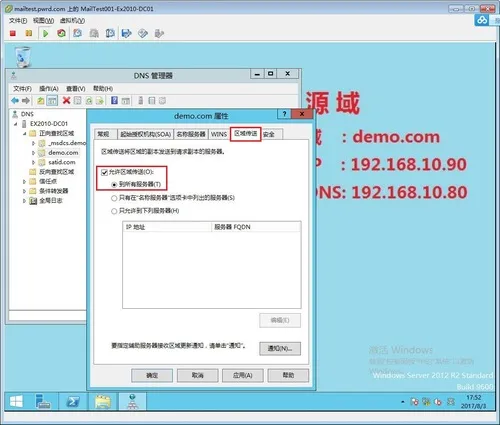Open the 视图(W) menu in console window
500x425 pixels.
tap(43, 21)
